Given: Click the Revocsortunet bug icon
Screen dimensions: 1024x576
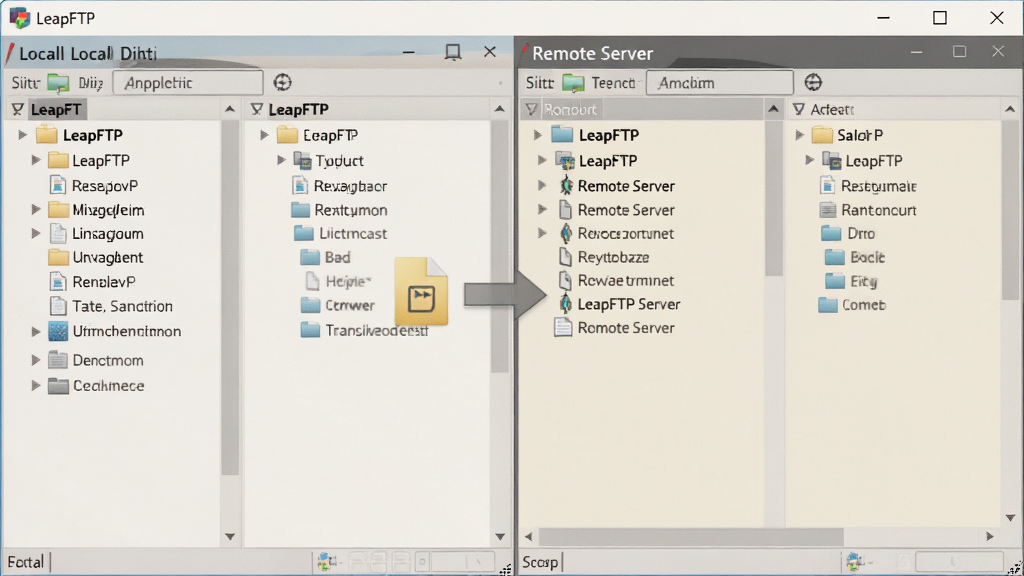Looking at the screenshot, I should (x=566, y=233).
